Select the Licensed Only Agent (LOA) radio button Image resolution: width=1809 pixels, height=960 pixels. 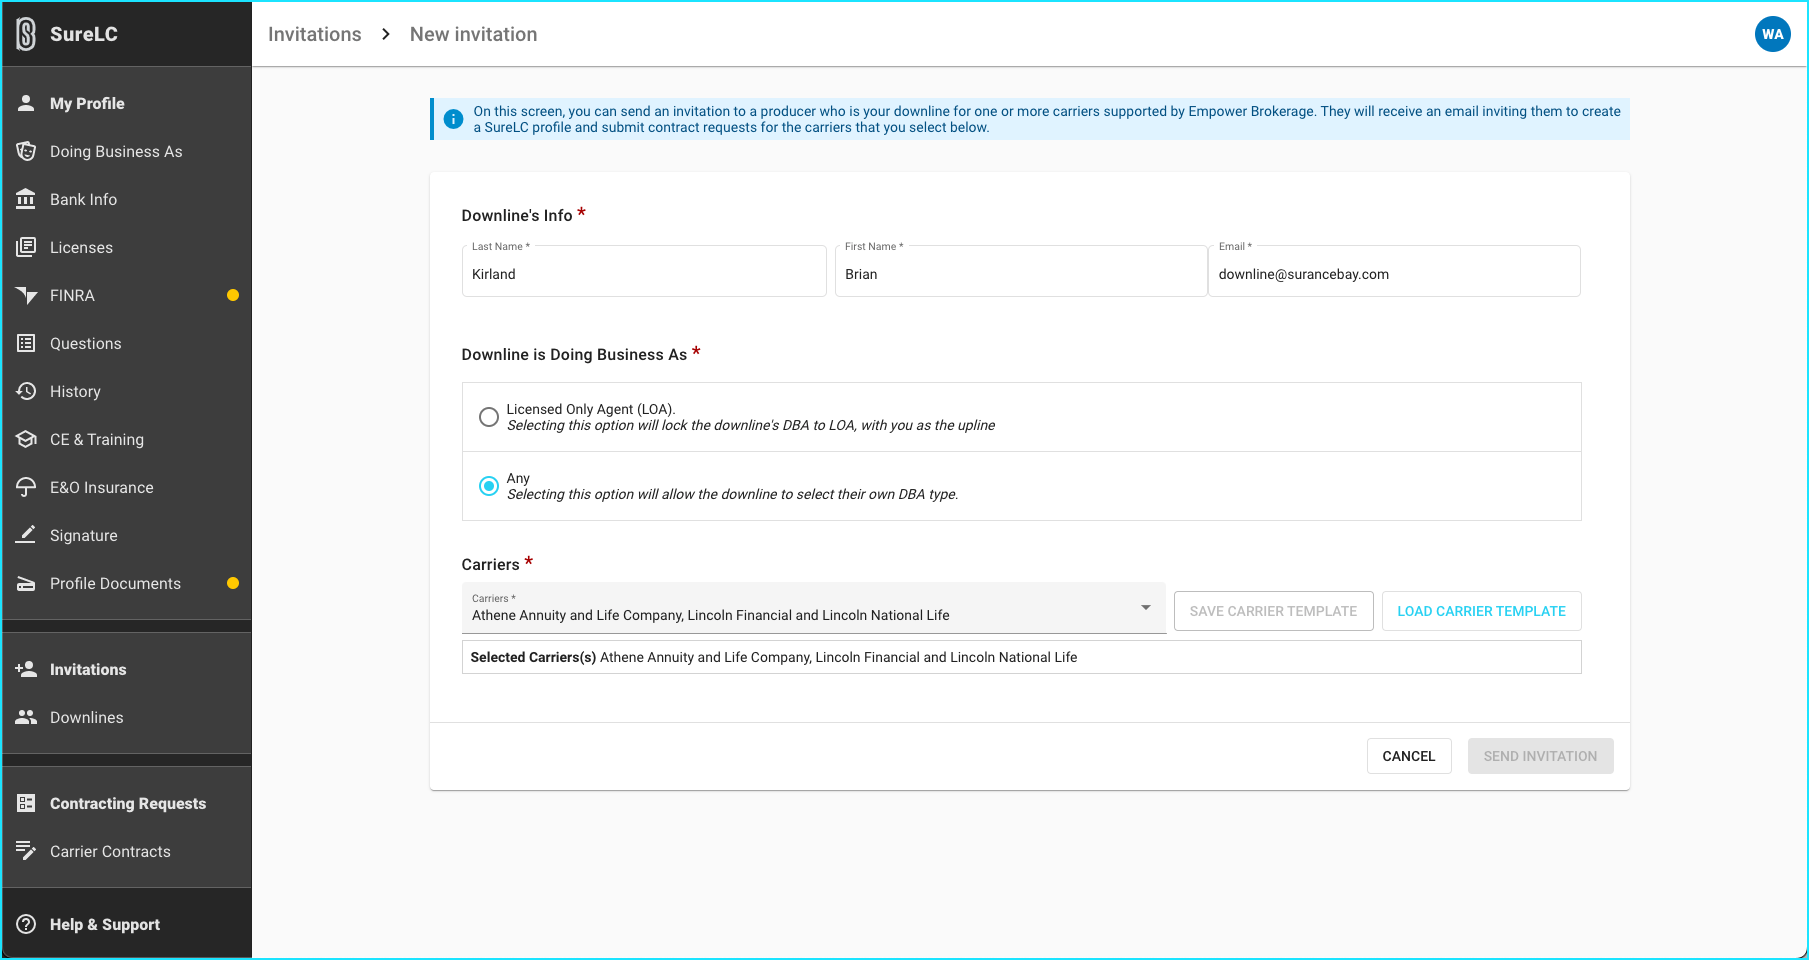click(x=488, y=417)
